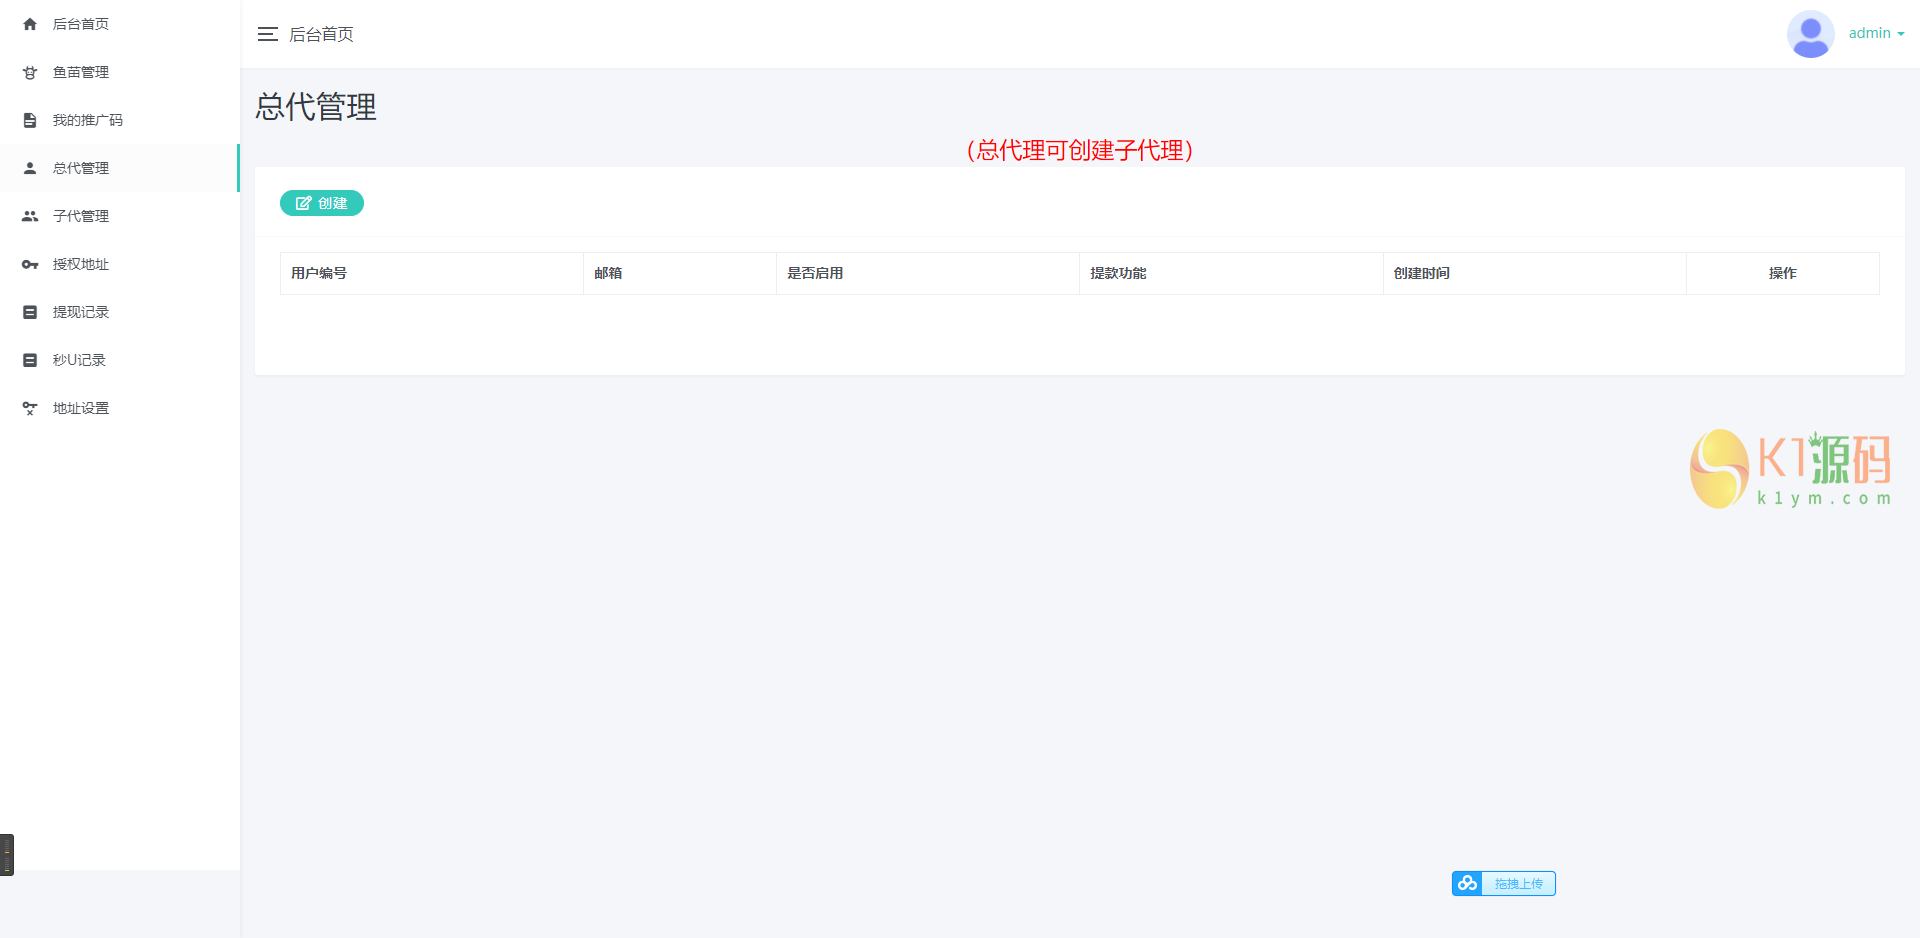1920x938 pixels.
Task: Click the 拖拽上传 upload button
Action: (x=1504, y=883)
